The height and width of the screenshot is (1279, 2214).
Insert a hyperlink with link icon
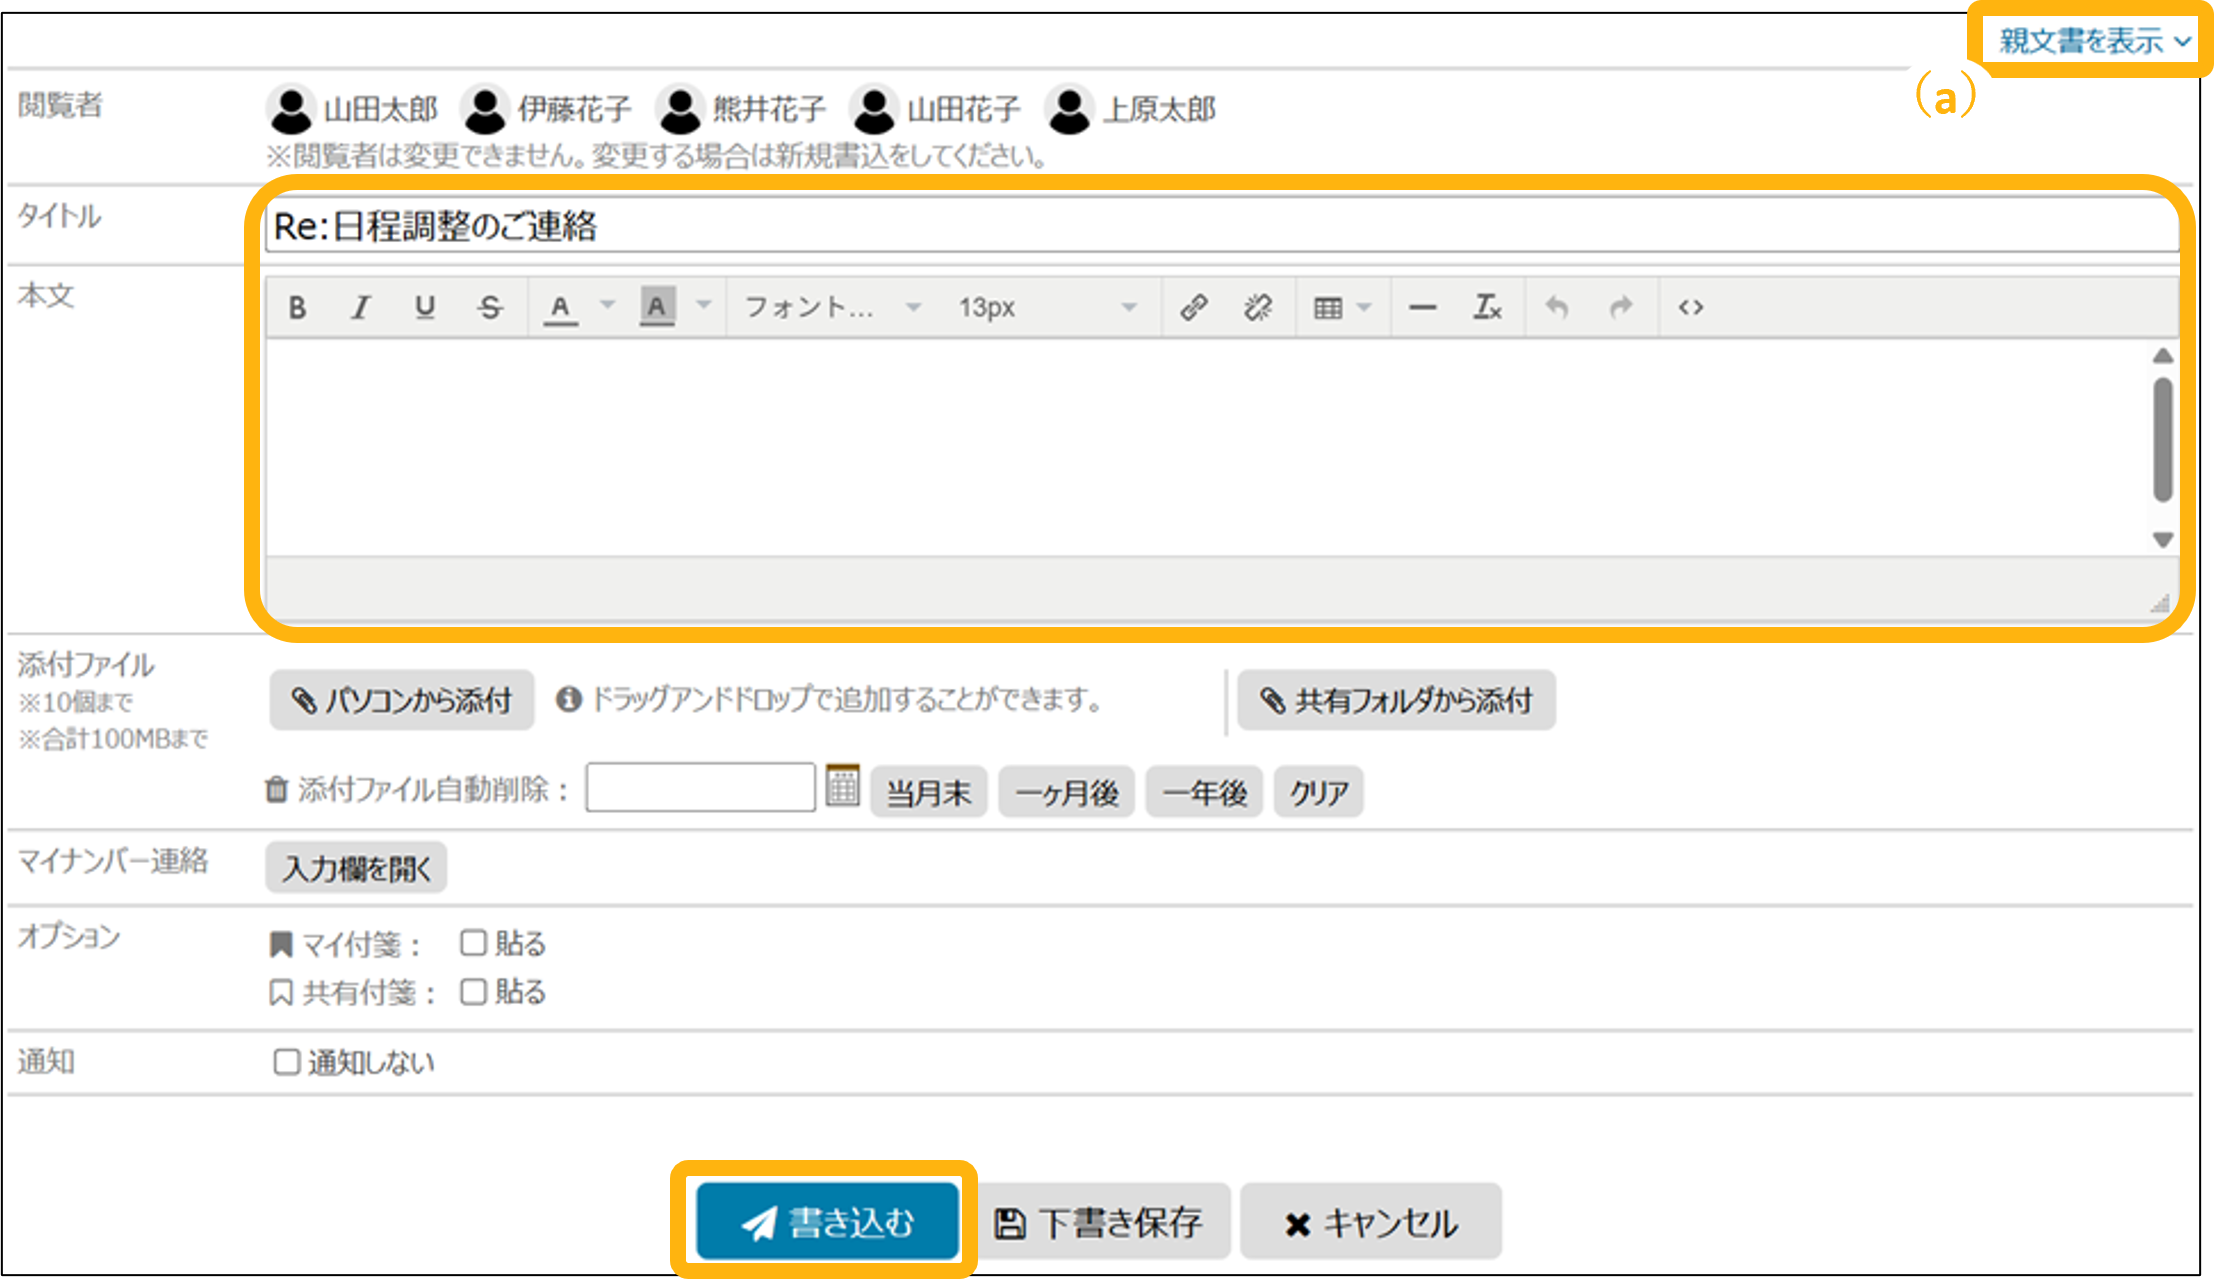(x=1194, y=307)
